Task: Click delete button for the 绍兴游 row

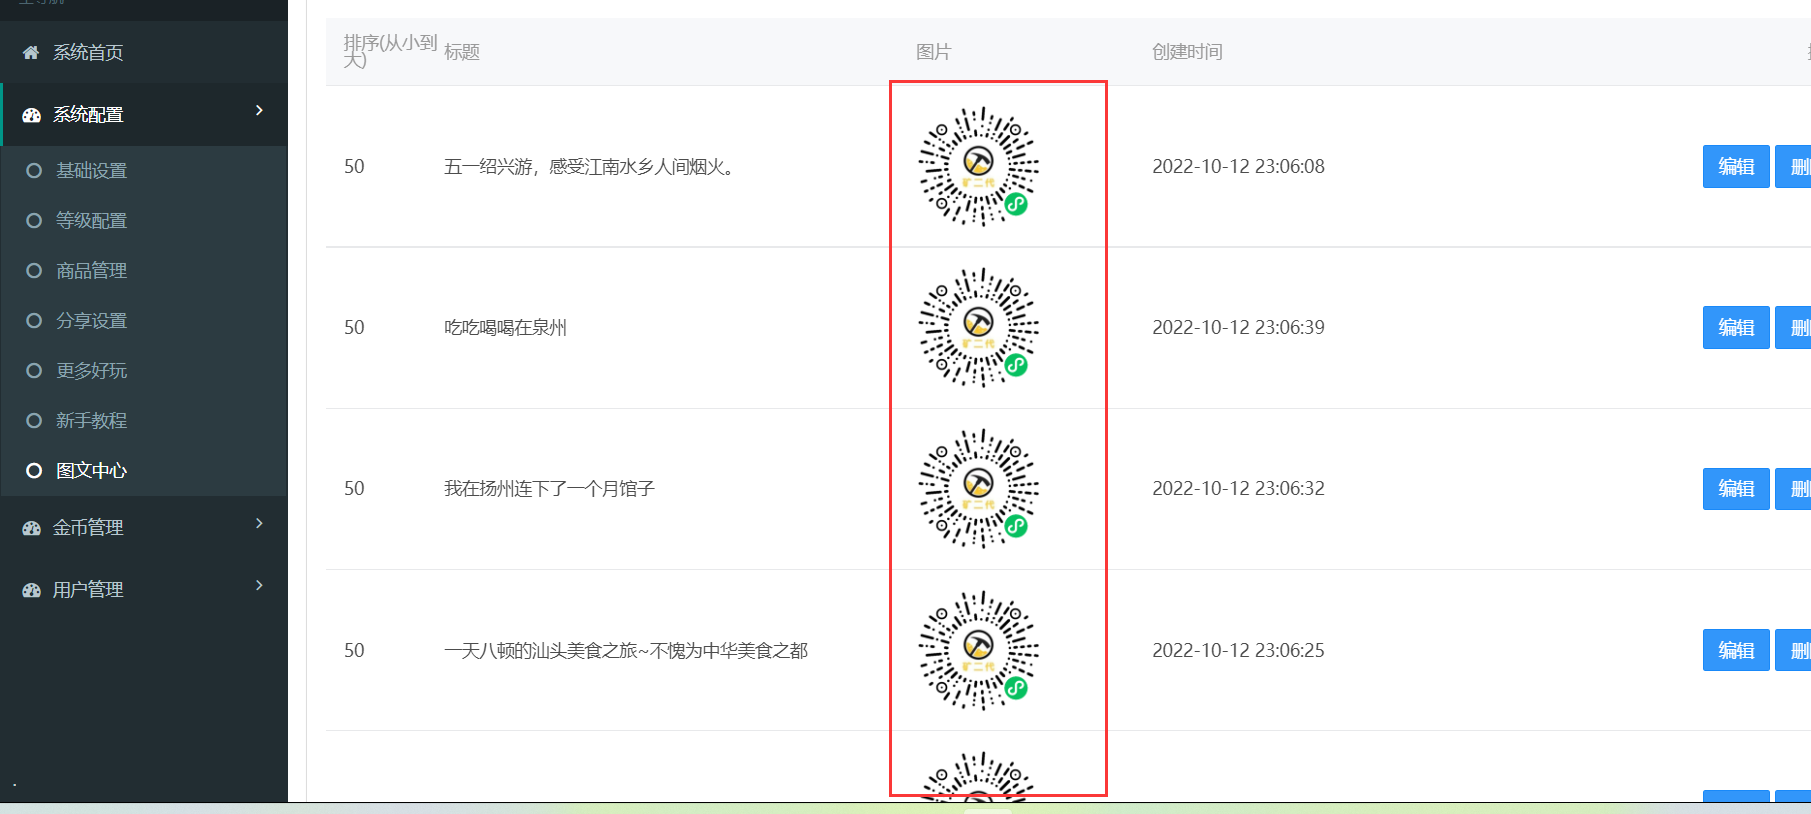Action: [1794, 167]
